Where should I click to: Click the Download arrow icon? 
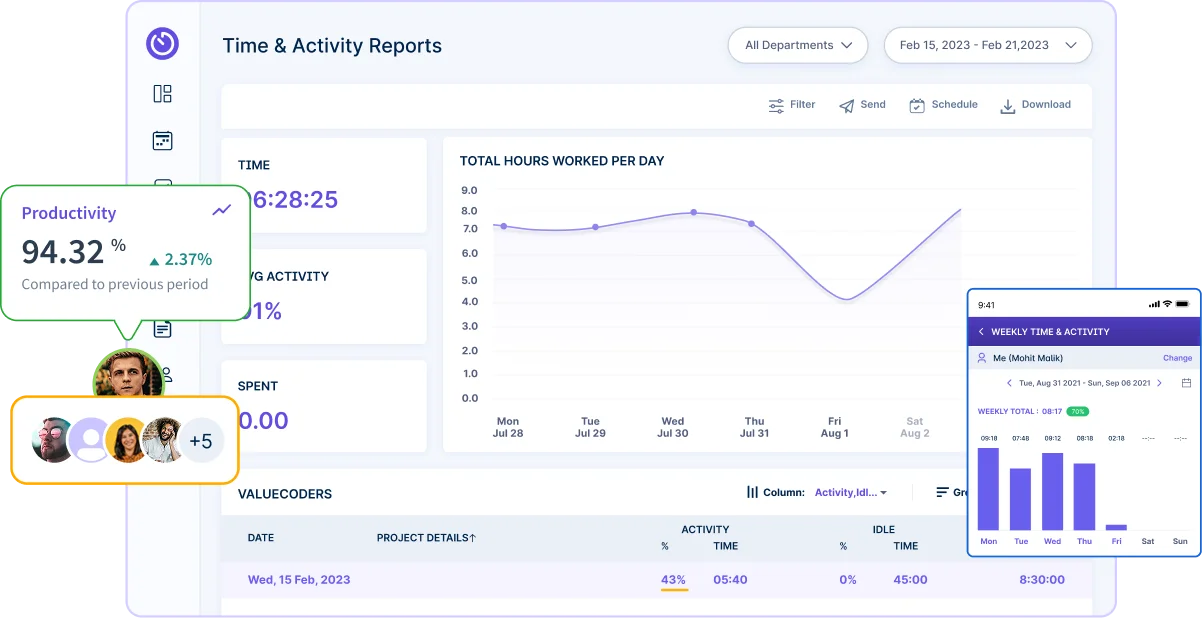[x=1008, y=105]
